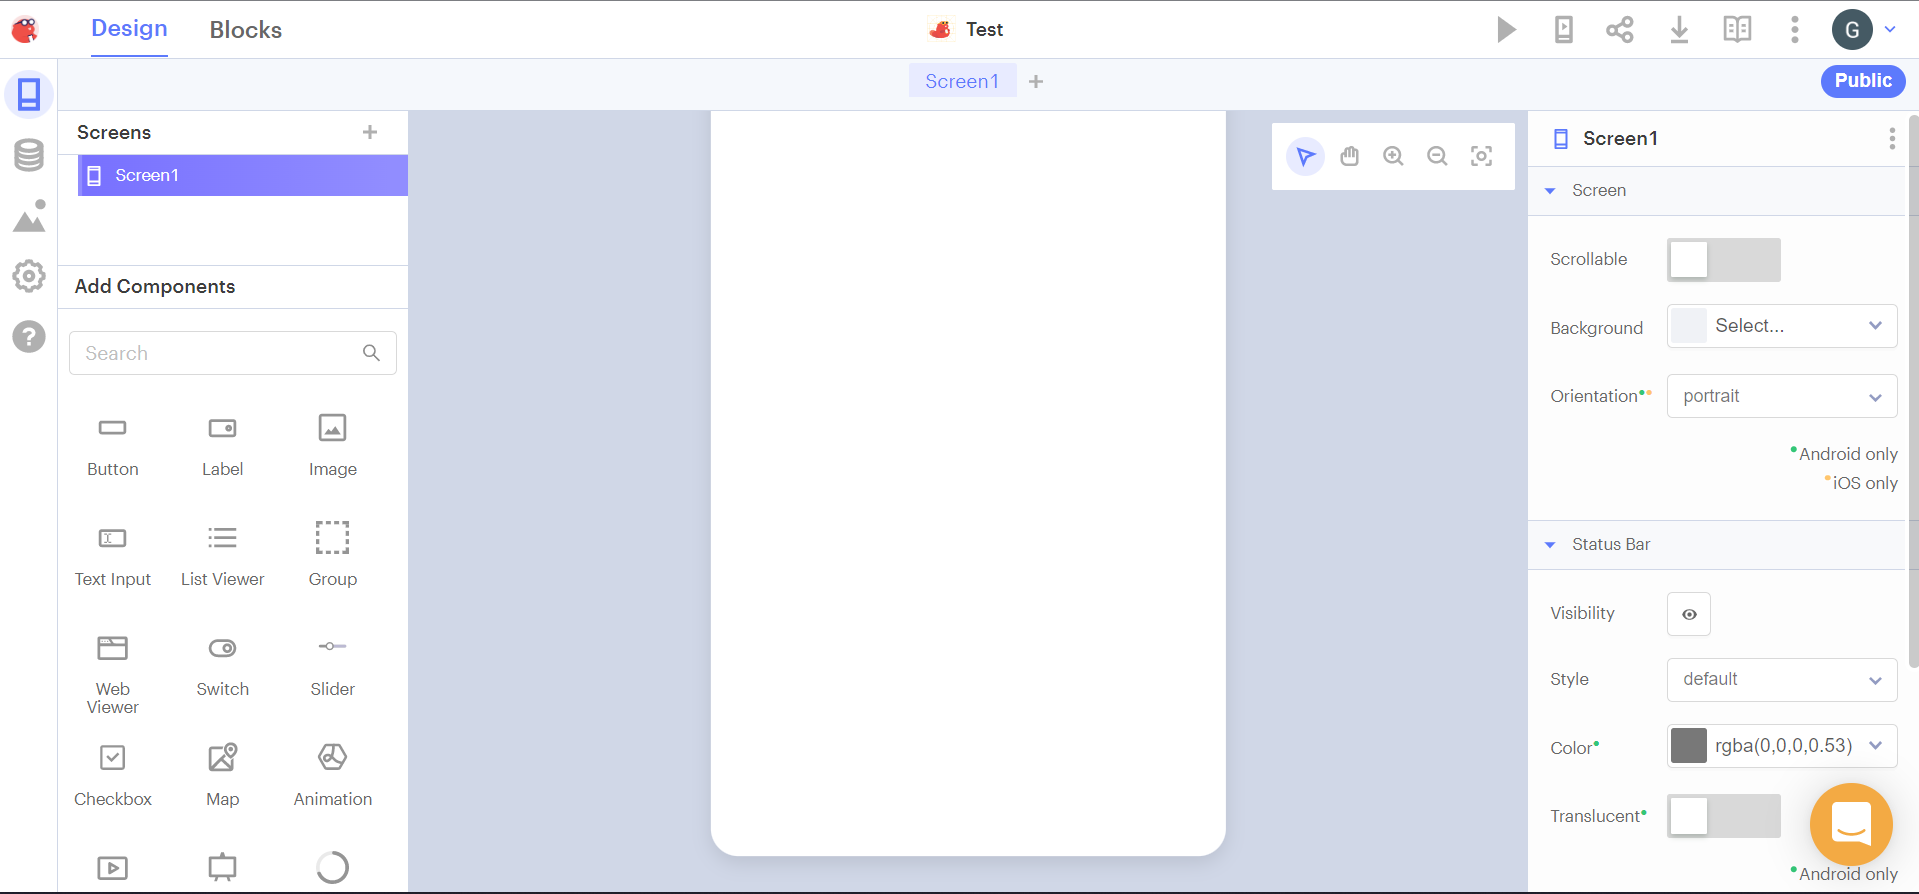Pick the Label component
The height and width of the screenshot is (894, 1919).
[x=222, y=446]
